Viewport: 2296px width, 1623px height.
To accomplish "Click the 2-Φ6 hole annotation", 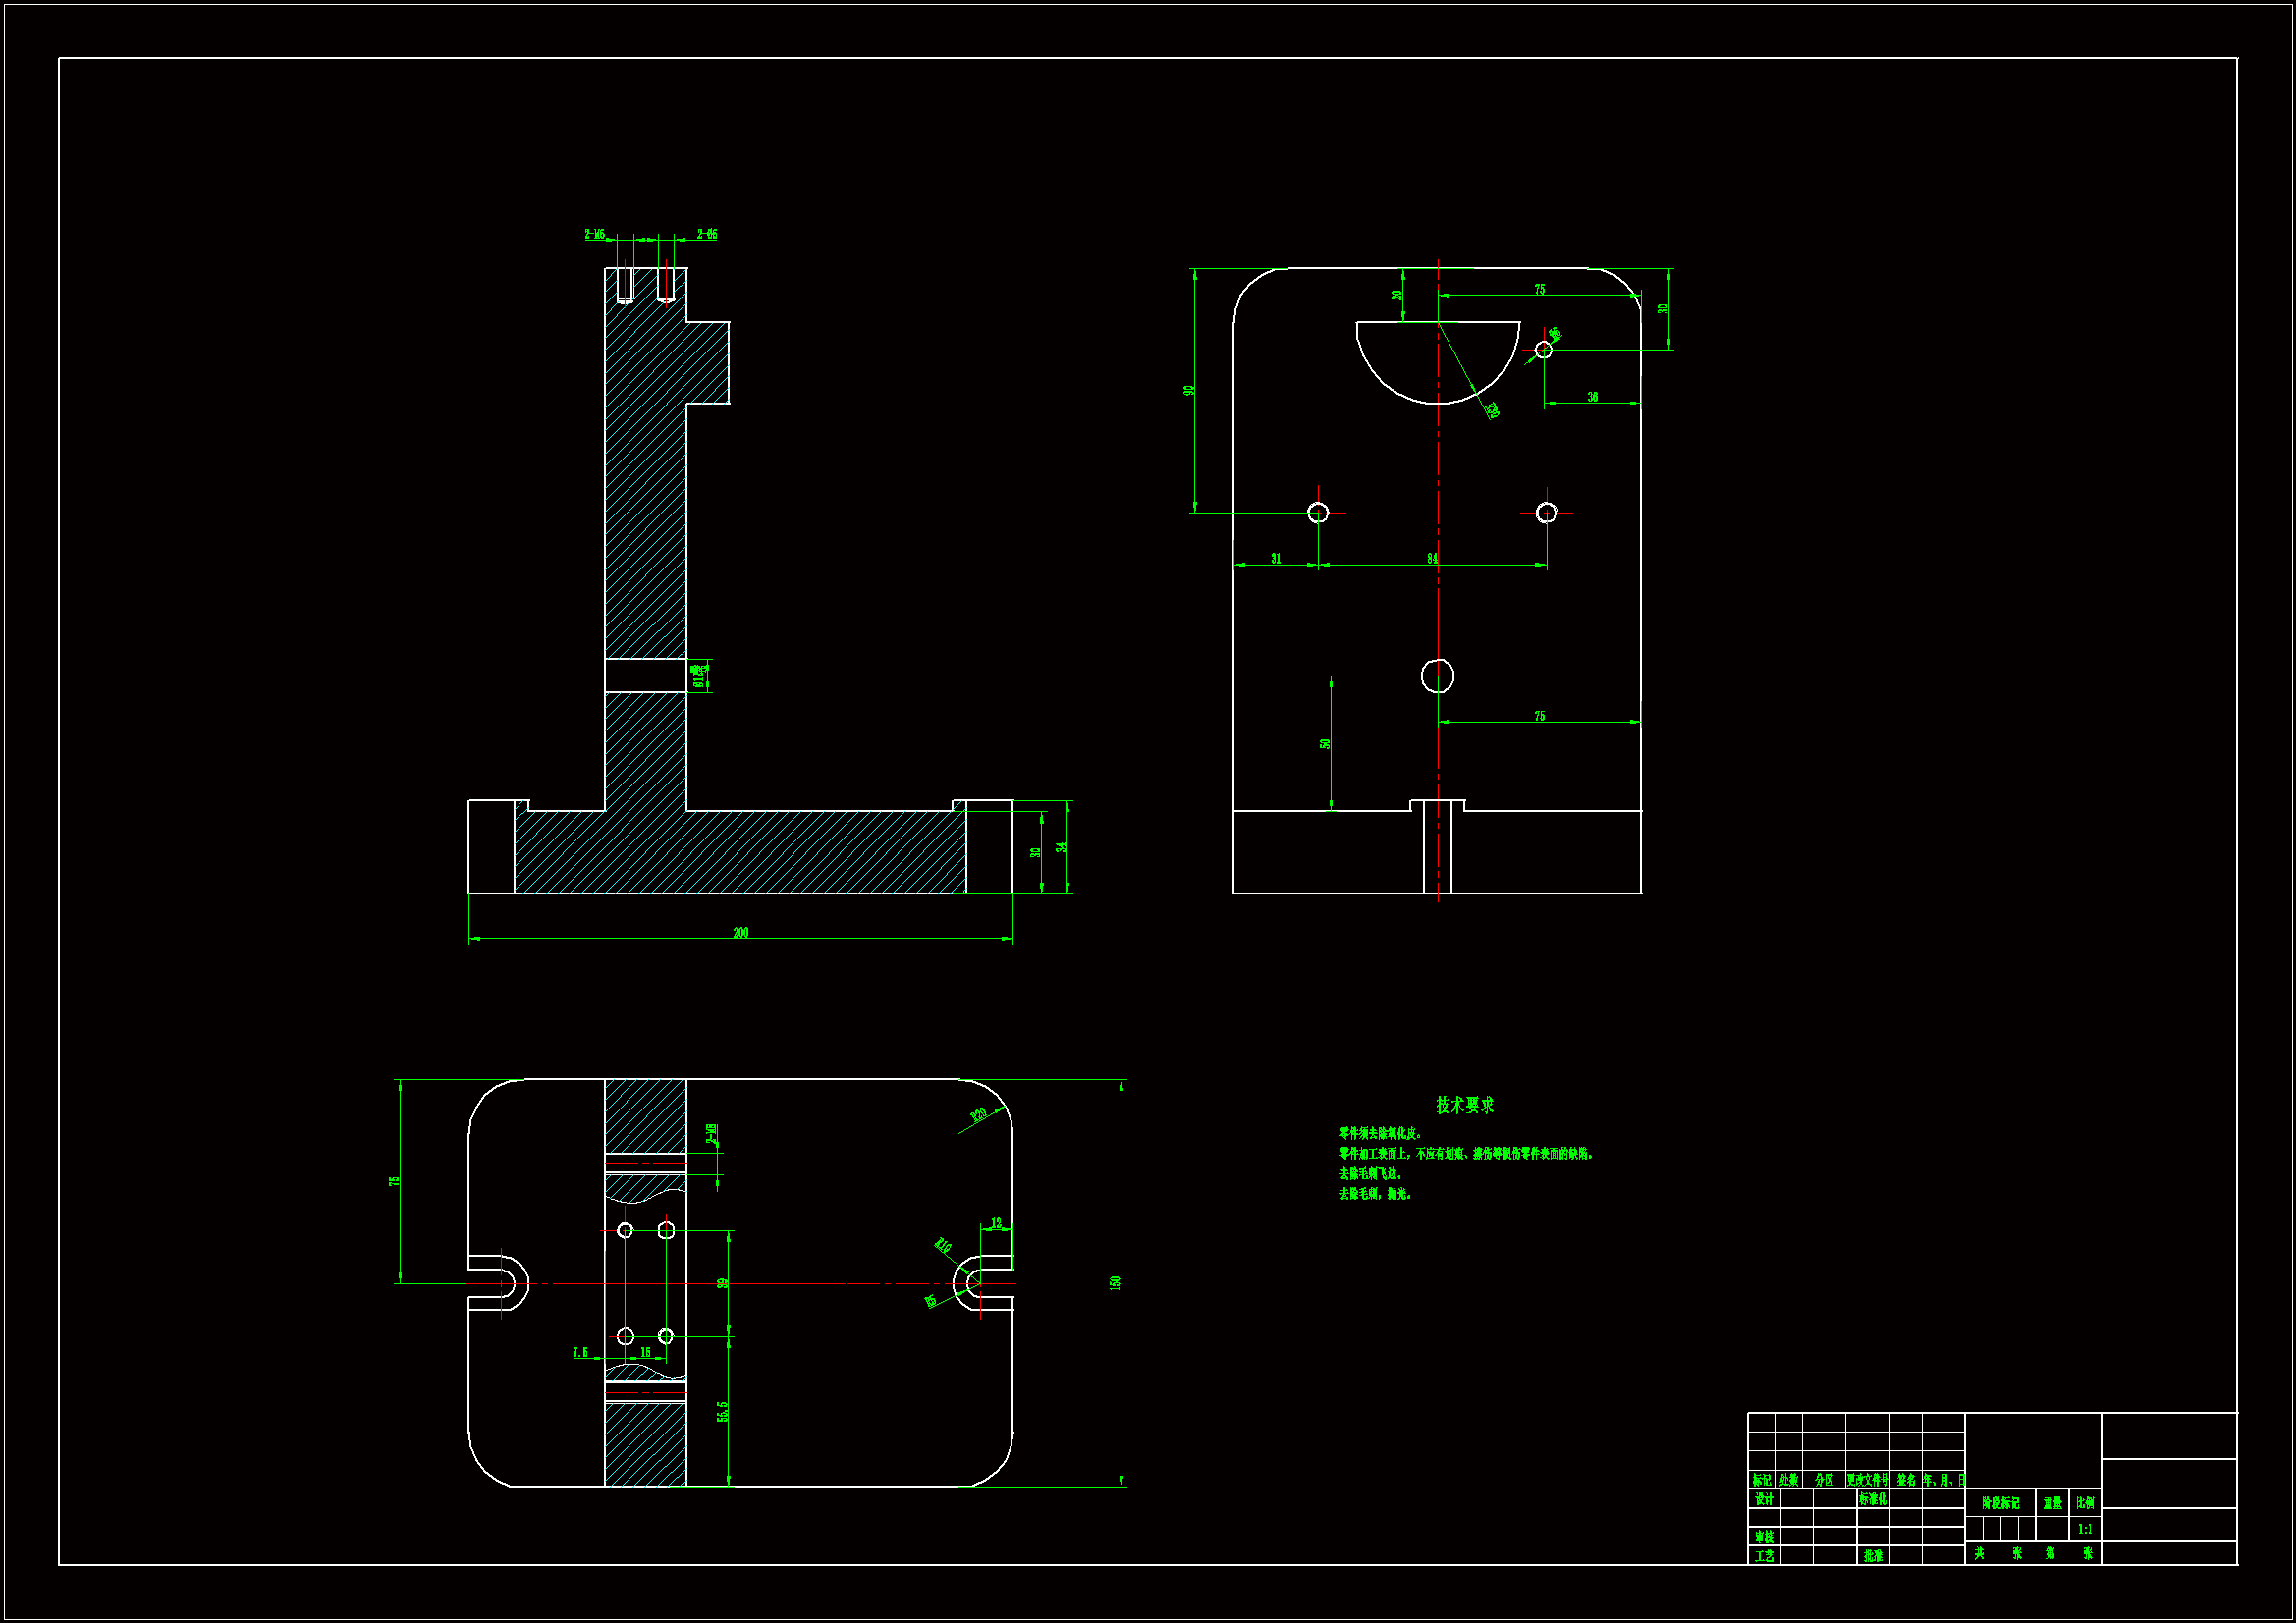I will coord(707,234).
